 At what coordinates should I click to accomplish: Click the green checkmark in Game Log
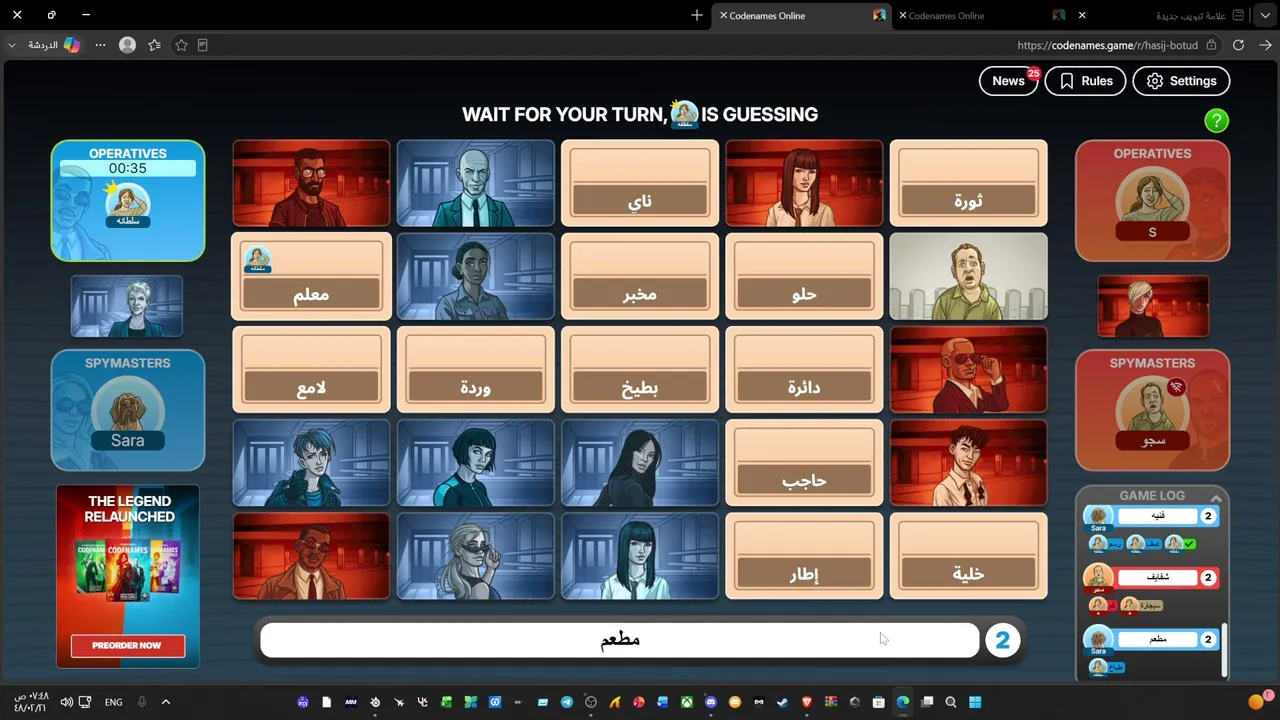(x=1188, y=544)
